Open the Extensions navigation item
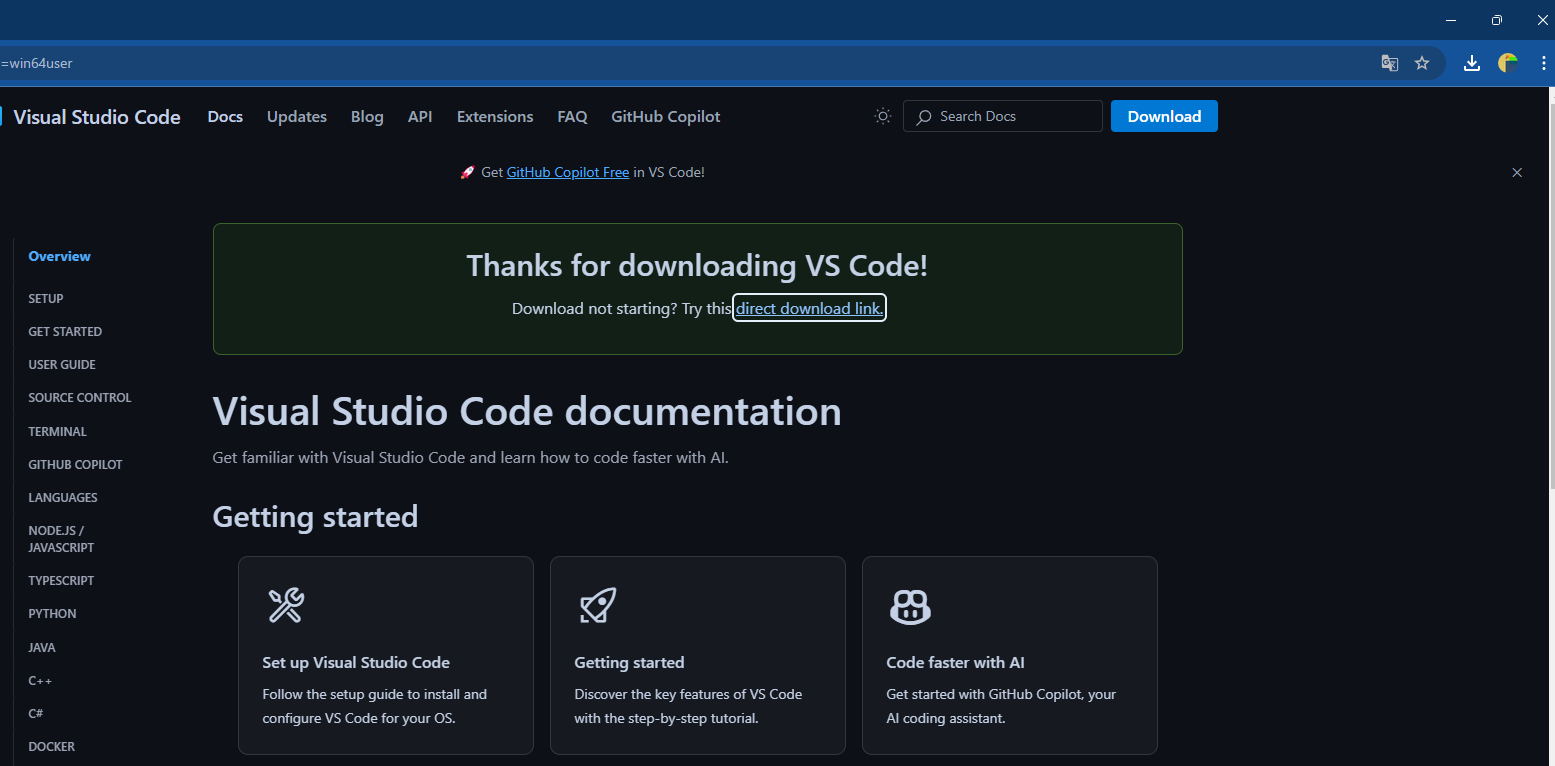Image resolution: width=1555 pixels, height=766 pixels. pos(495,117)
